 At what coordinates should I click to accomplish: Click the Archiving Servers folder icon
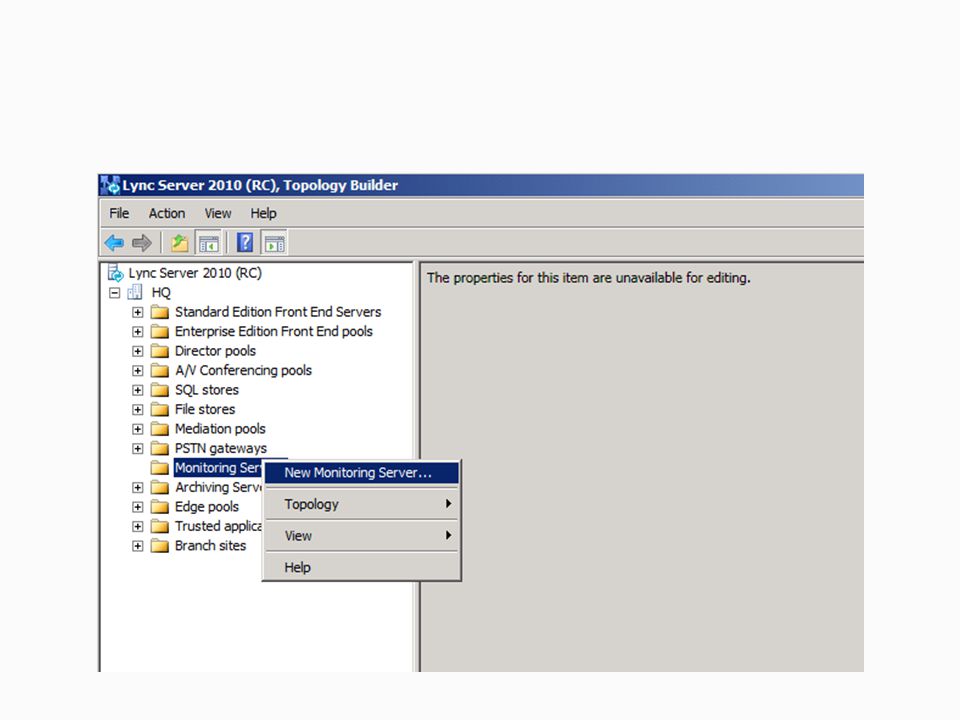(160, 487)
